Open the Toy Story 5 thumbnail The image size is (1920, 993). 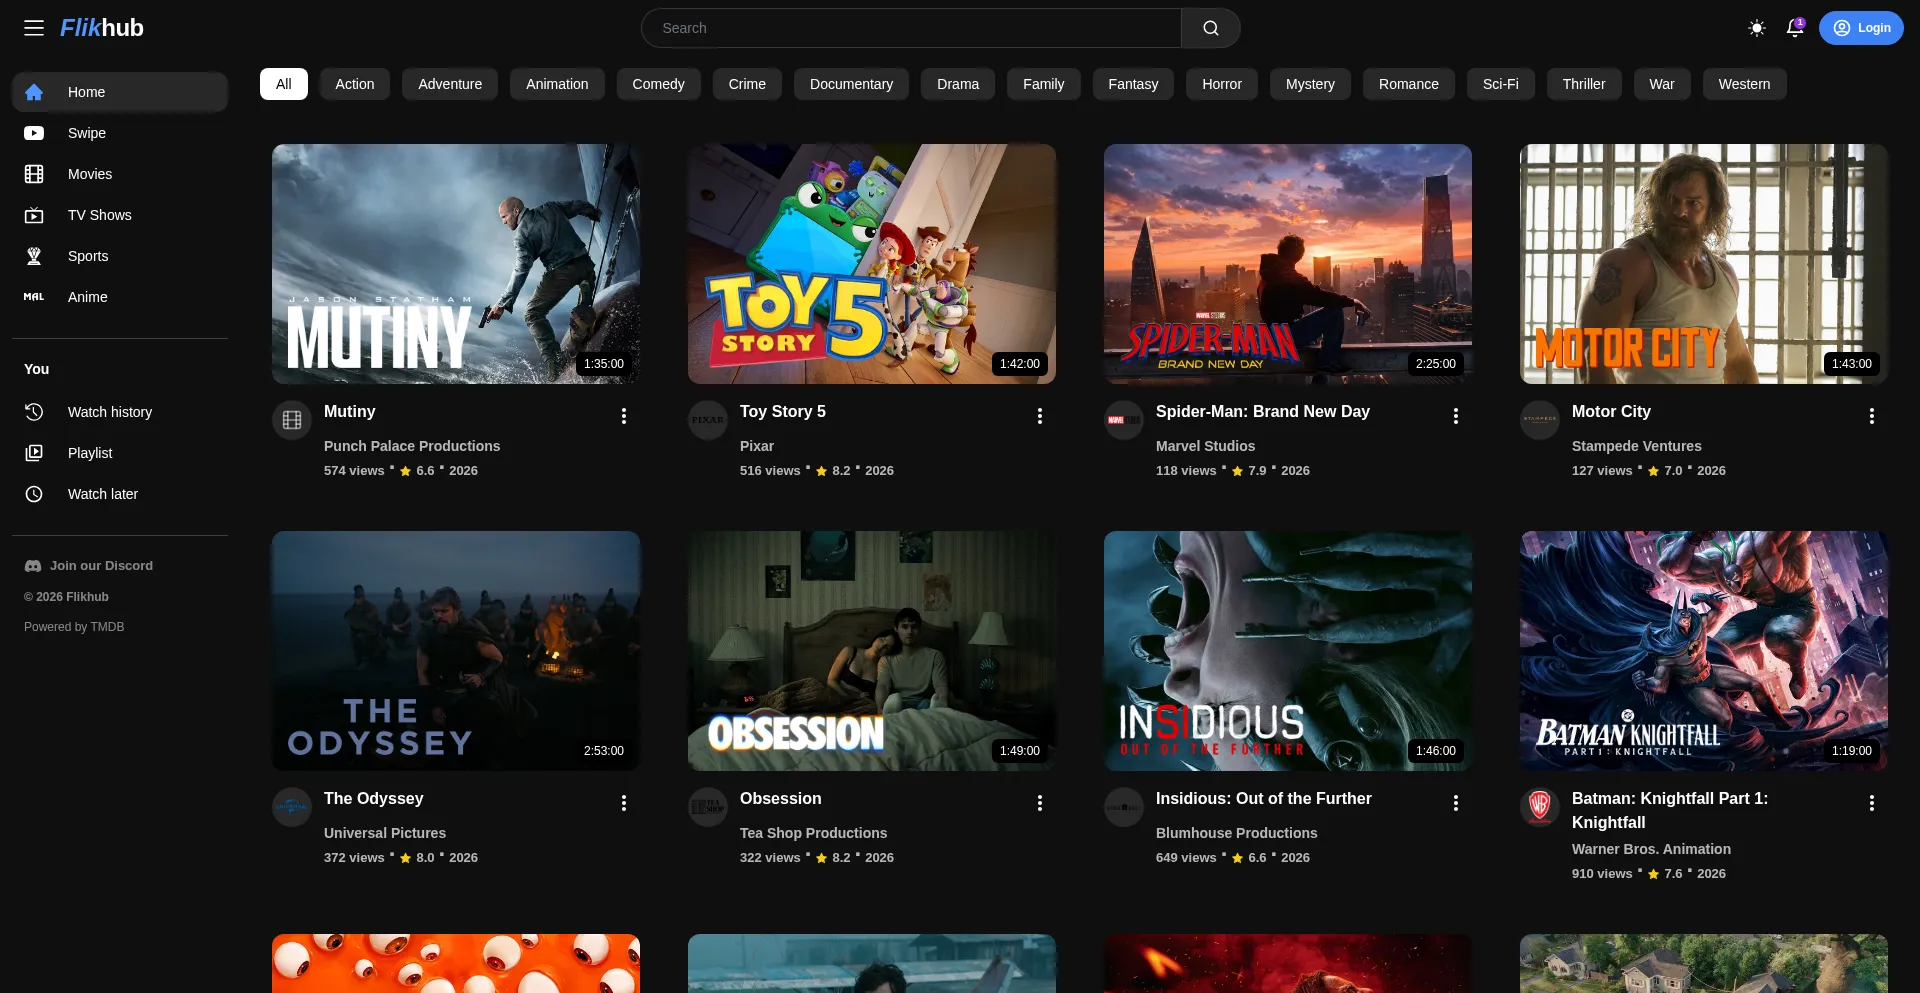(x=872, y=264)
